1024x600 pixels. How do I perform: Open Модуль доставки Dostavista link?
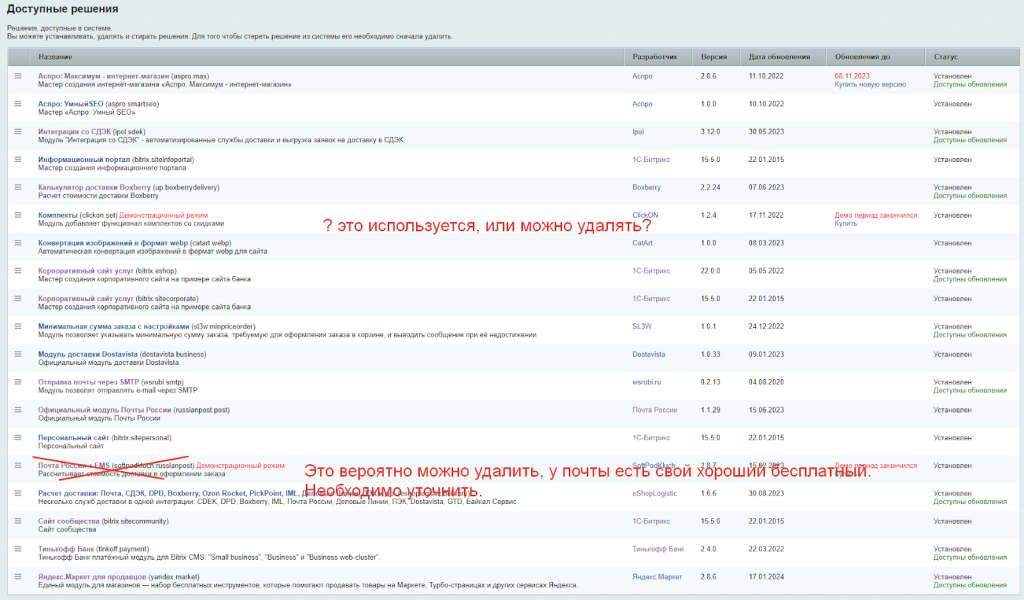click(x=88, y=354)
